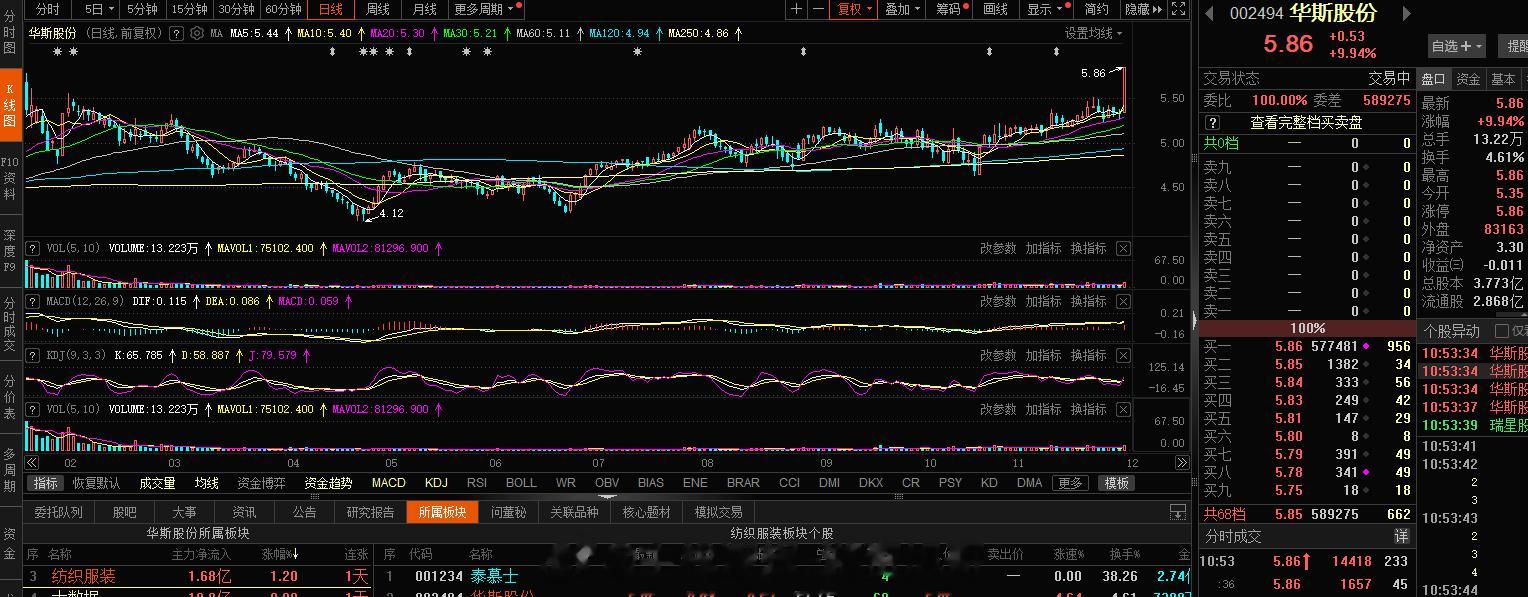Viewport: 1528px width, 597px height.
Task: Switch to 周线 chart tab
Action: 378,9
